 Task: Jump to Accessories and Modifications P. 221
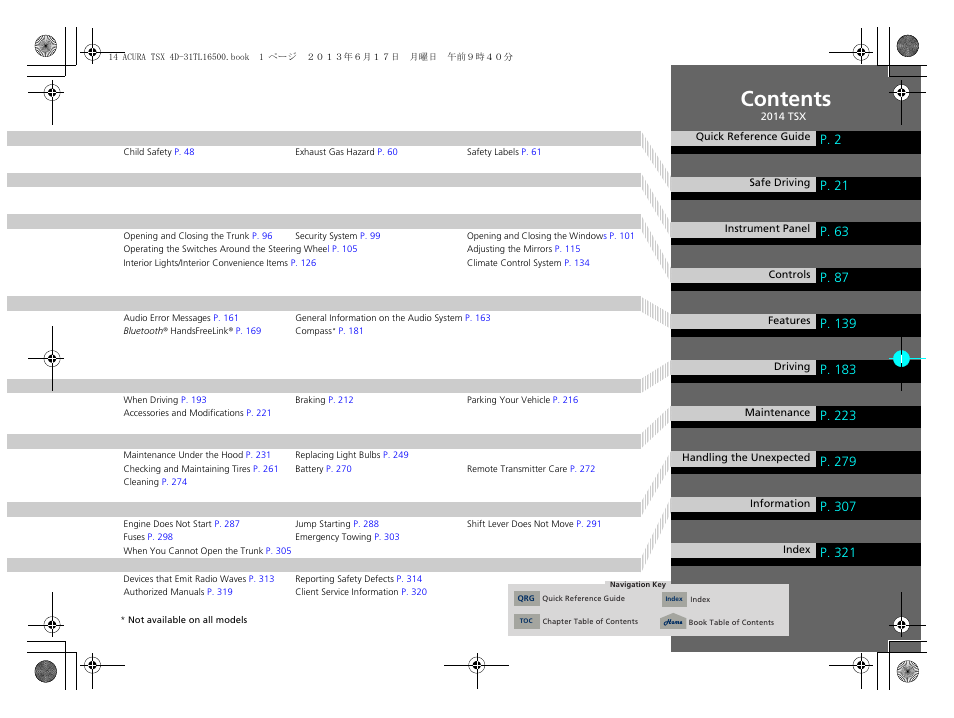[197, 413]
